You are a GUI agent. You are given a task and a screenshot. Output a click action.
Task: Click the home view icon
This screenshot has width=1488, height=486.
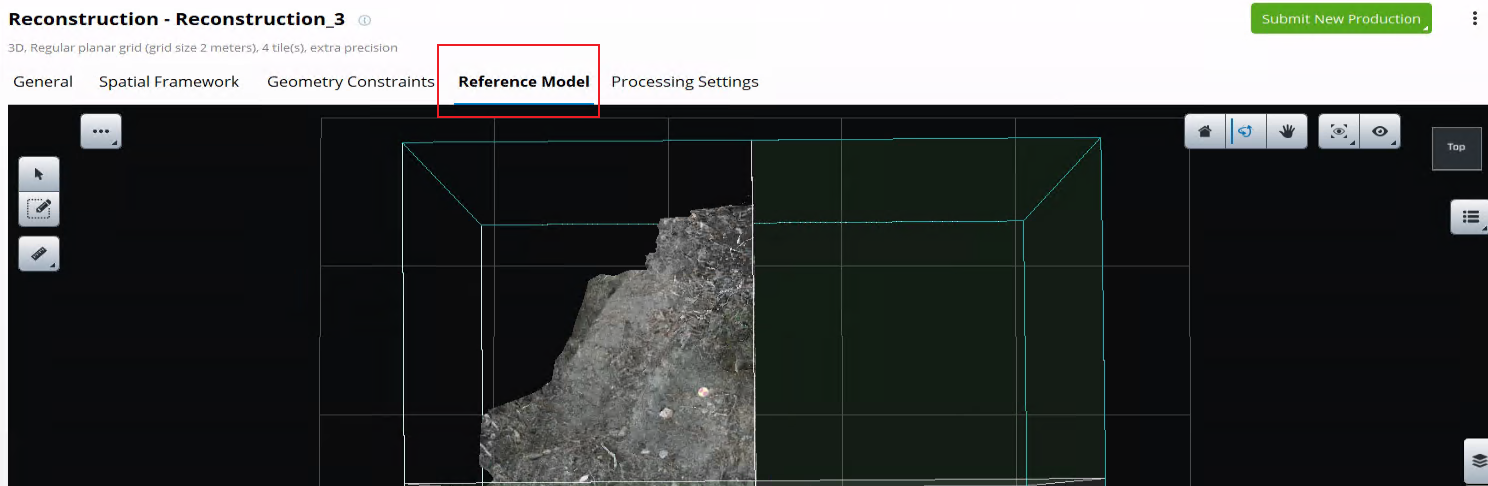pyautogui.click(x=1205, y=132)
